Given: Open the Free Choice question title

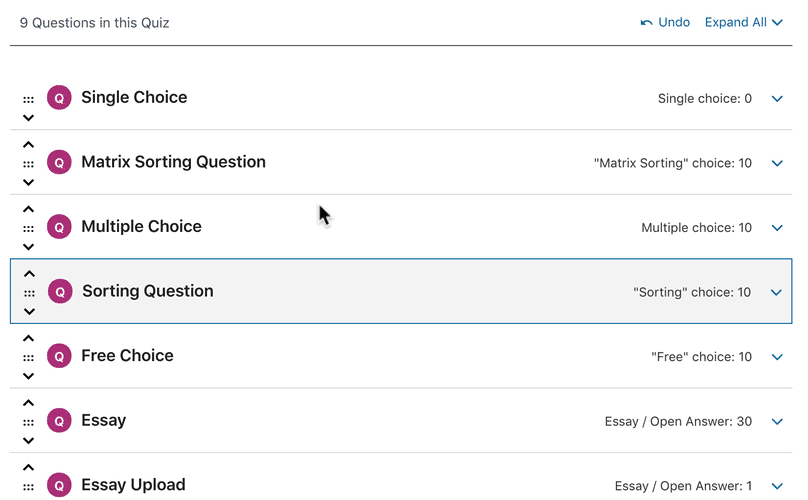Looking at the screenshot, I should click(x=127, y=356).
